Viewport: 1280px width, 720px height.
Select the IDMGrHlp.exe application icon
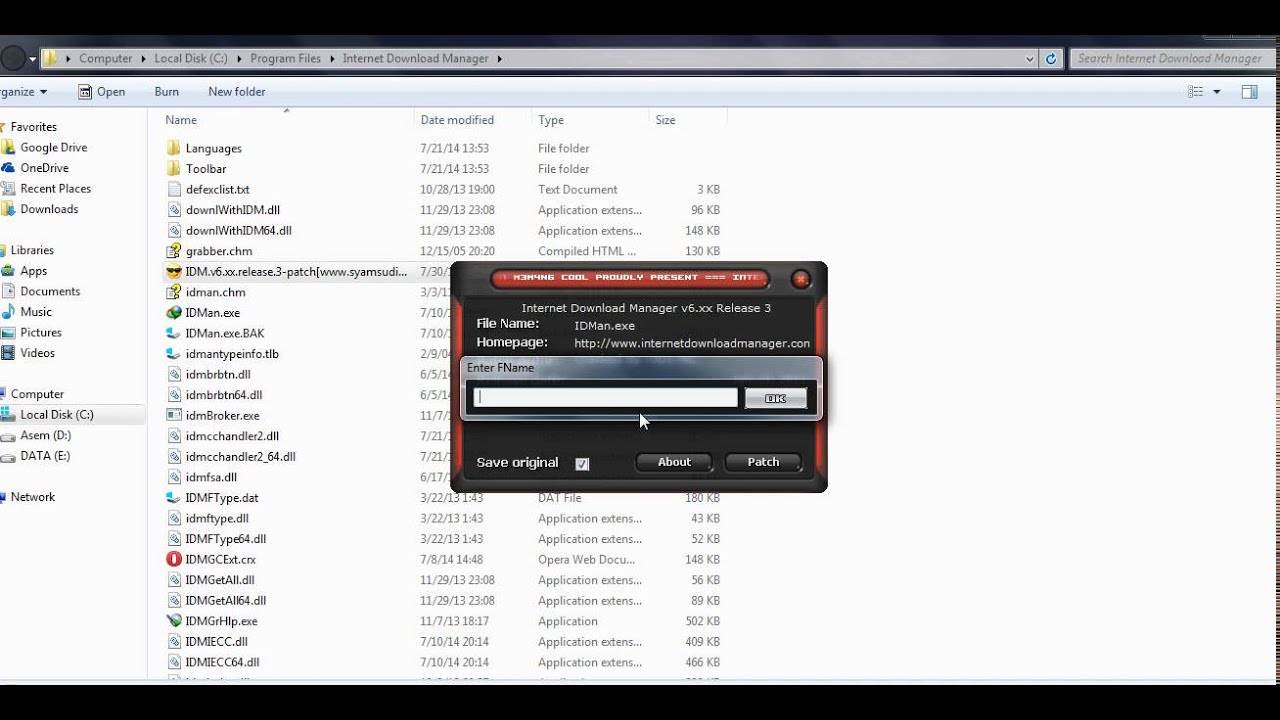pyautogui.click(x=174, y=621)
